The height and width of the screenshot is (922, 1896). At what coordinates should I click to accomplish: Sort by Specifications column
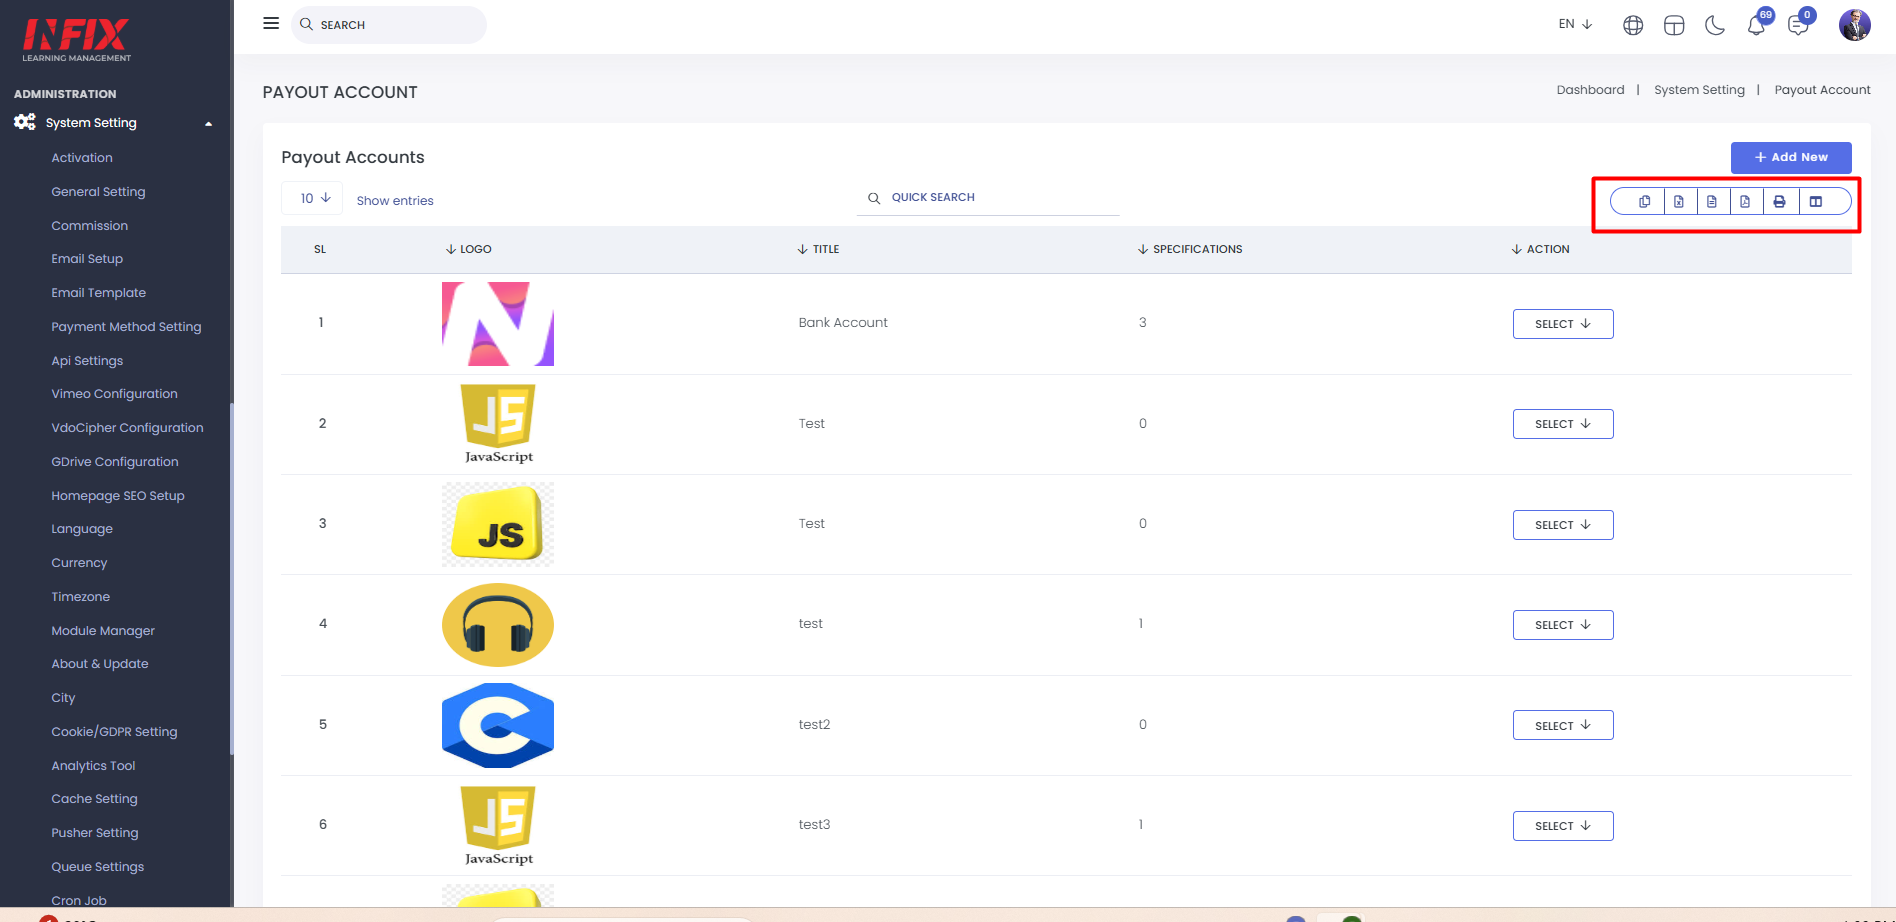1191,249
